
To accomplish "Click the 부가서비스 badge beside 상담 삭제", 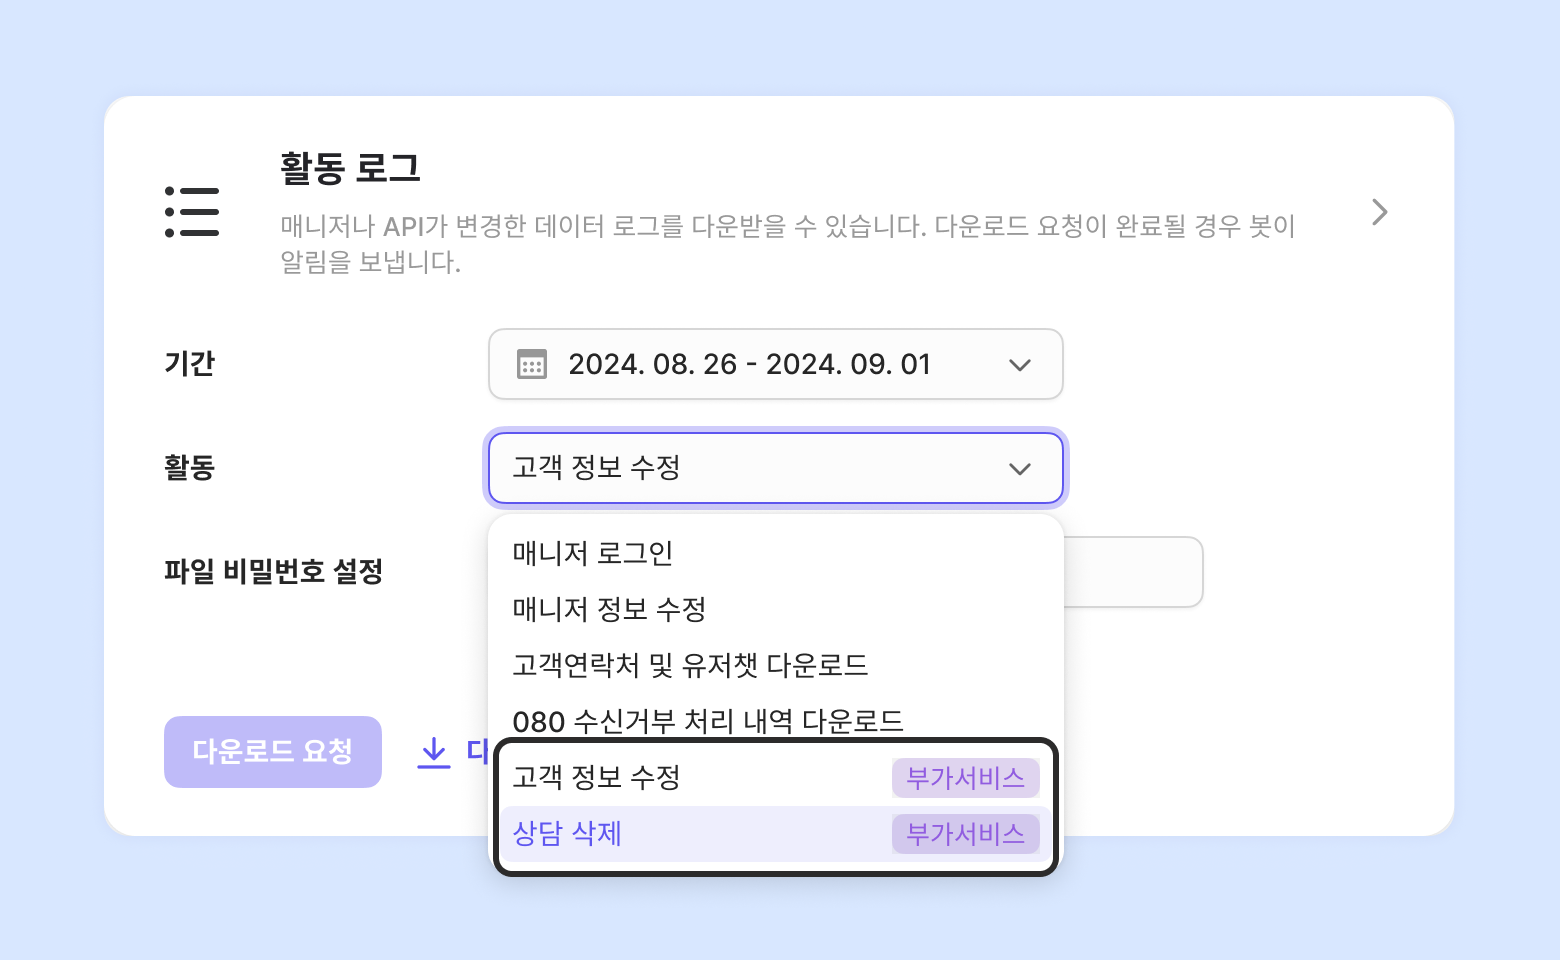I will tap(965, 834).
